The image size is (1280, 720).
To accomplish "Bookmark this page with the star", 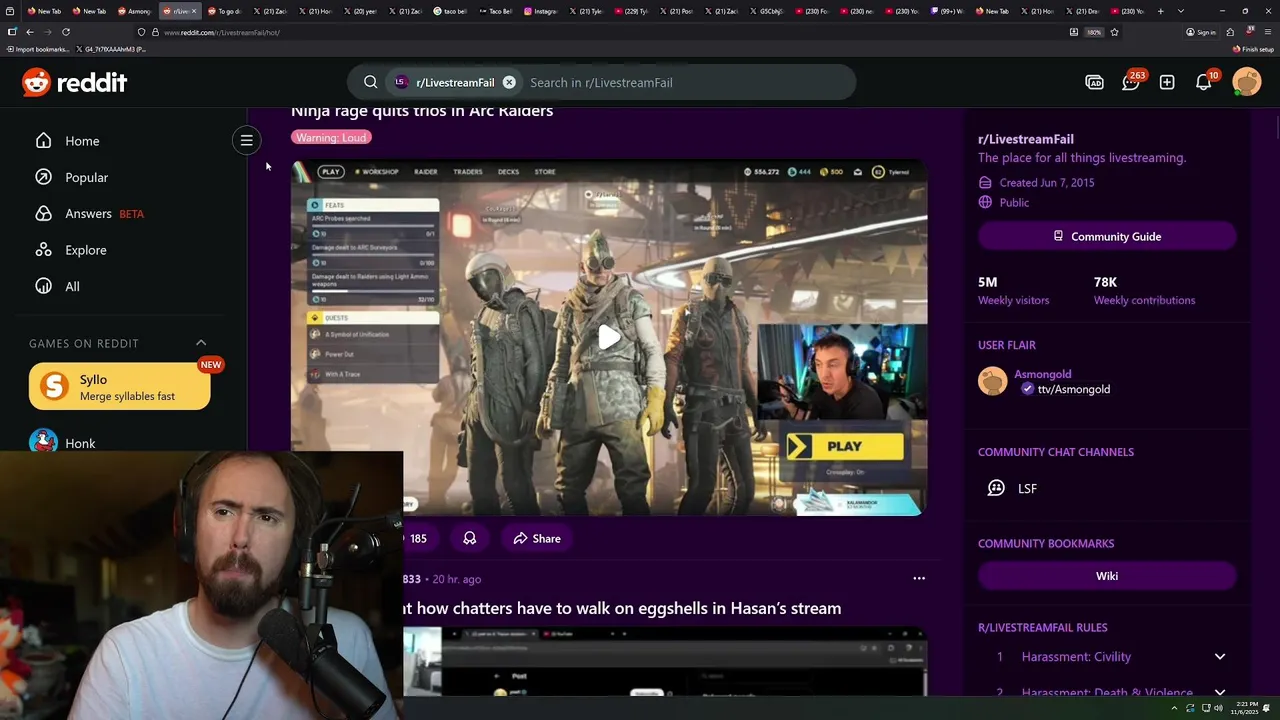I will click(x=1114, y=32).
